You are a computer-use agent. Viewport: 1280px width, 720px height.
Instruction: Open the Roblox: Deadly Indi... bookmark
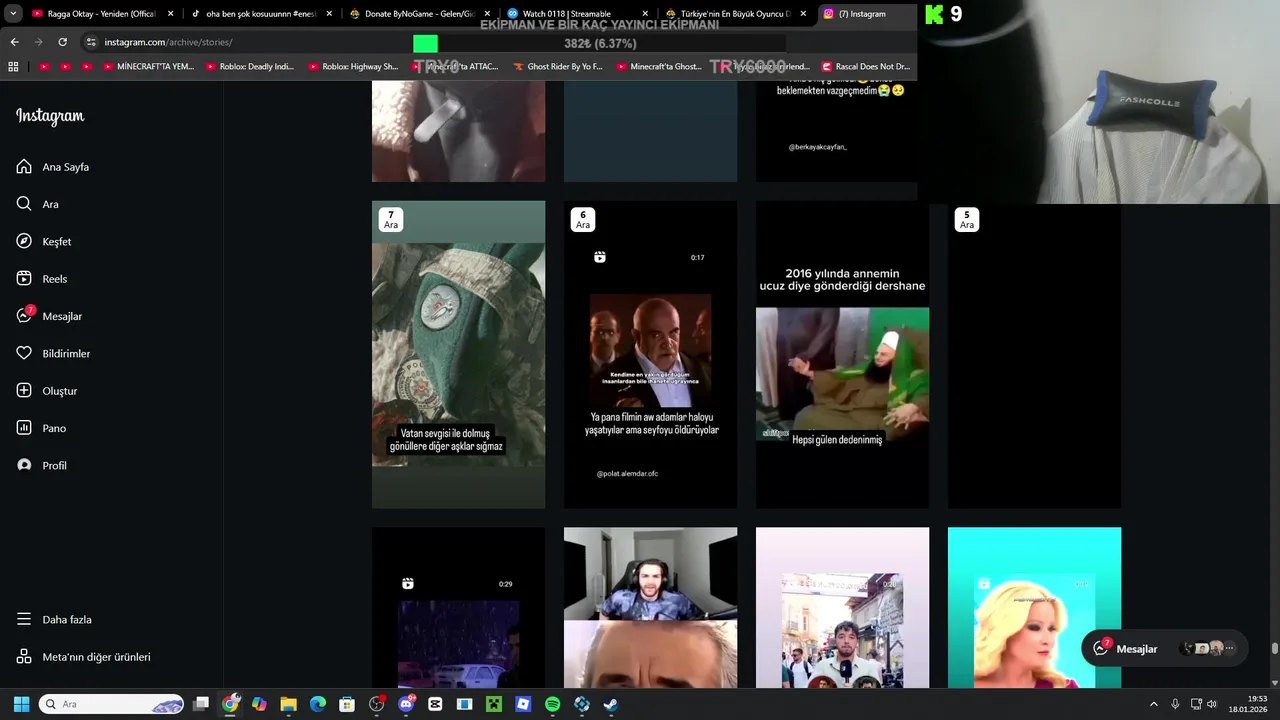pyautogui.click(x=250, y=67)
